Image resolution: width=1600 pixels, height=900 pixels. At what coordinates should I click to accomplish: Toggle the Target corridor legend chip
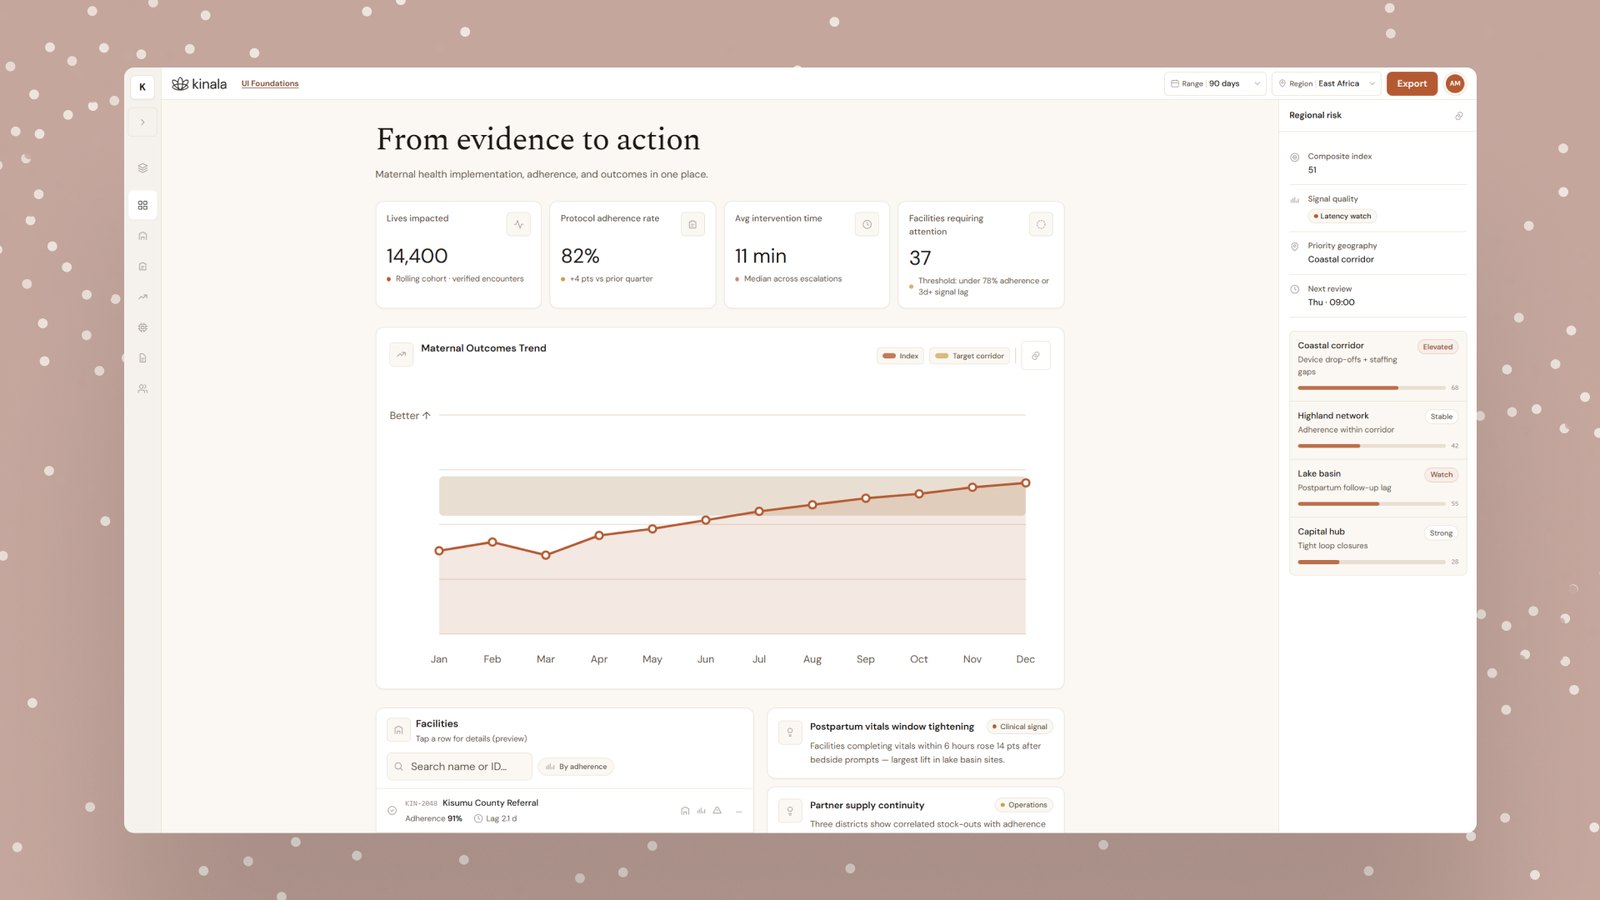coord(969,356)
